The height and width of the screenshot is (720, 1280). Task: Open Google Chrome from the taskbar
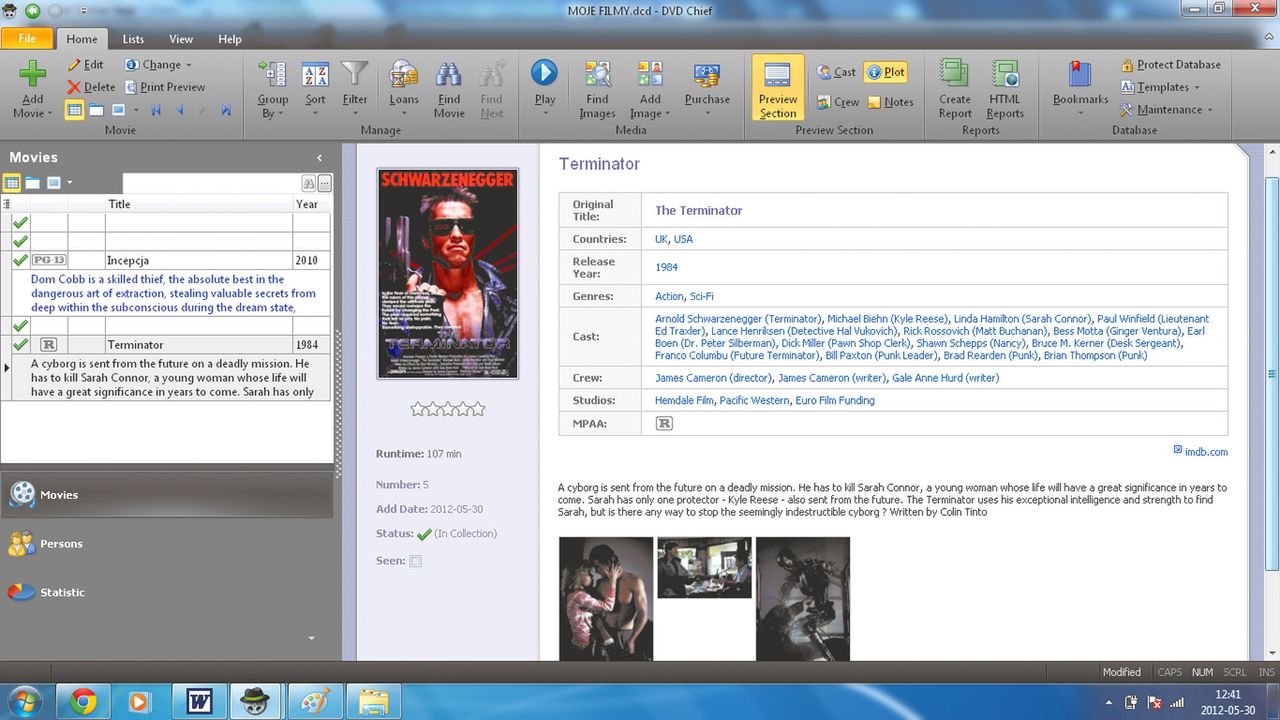tap(83, 702)
